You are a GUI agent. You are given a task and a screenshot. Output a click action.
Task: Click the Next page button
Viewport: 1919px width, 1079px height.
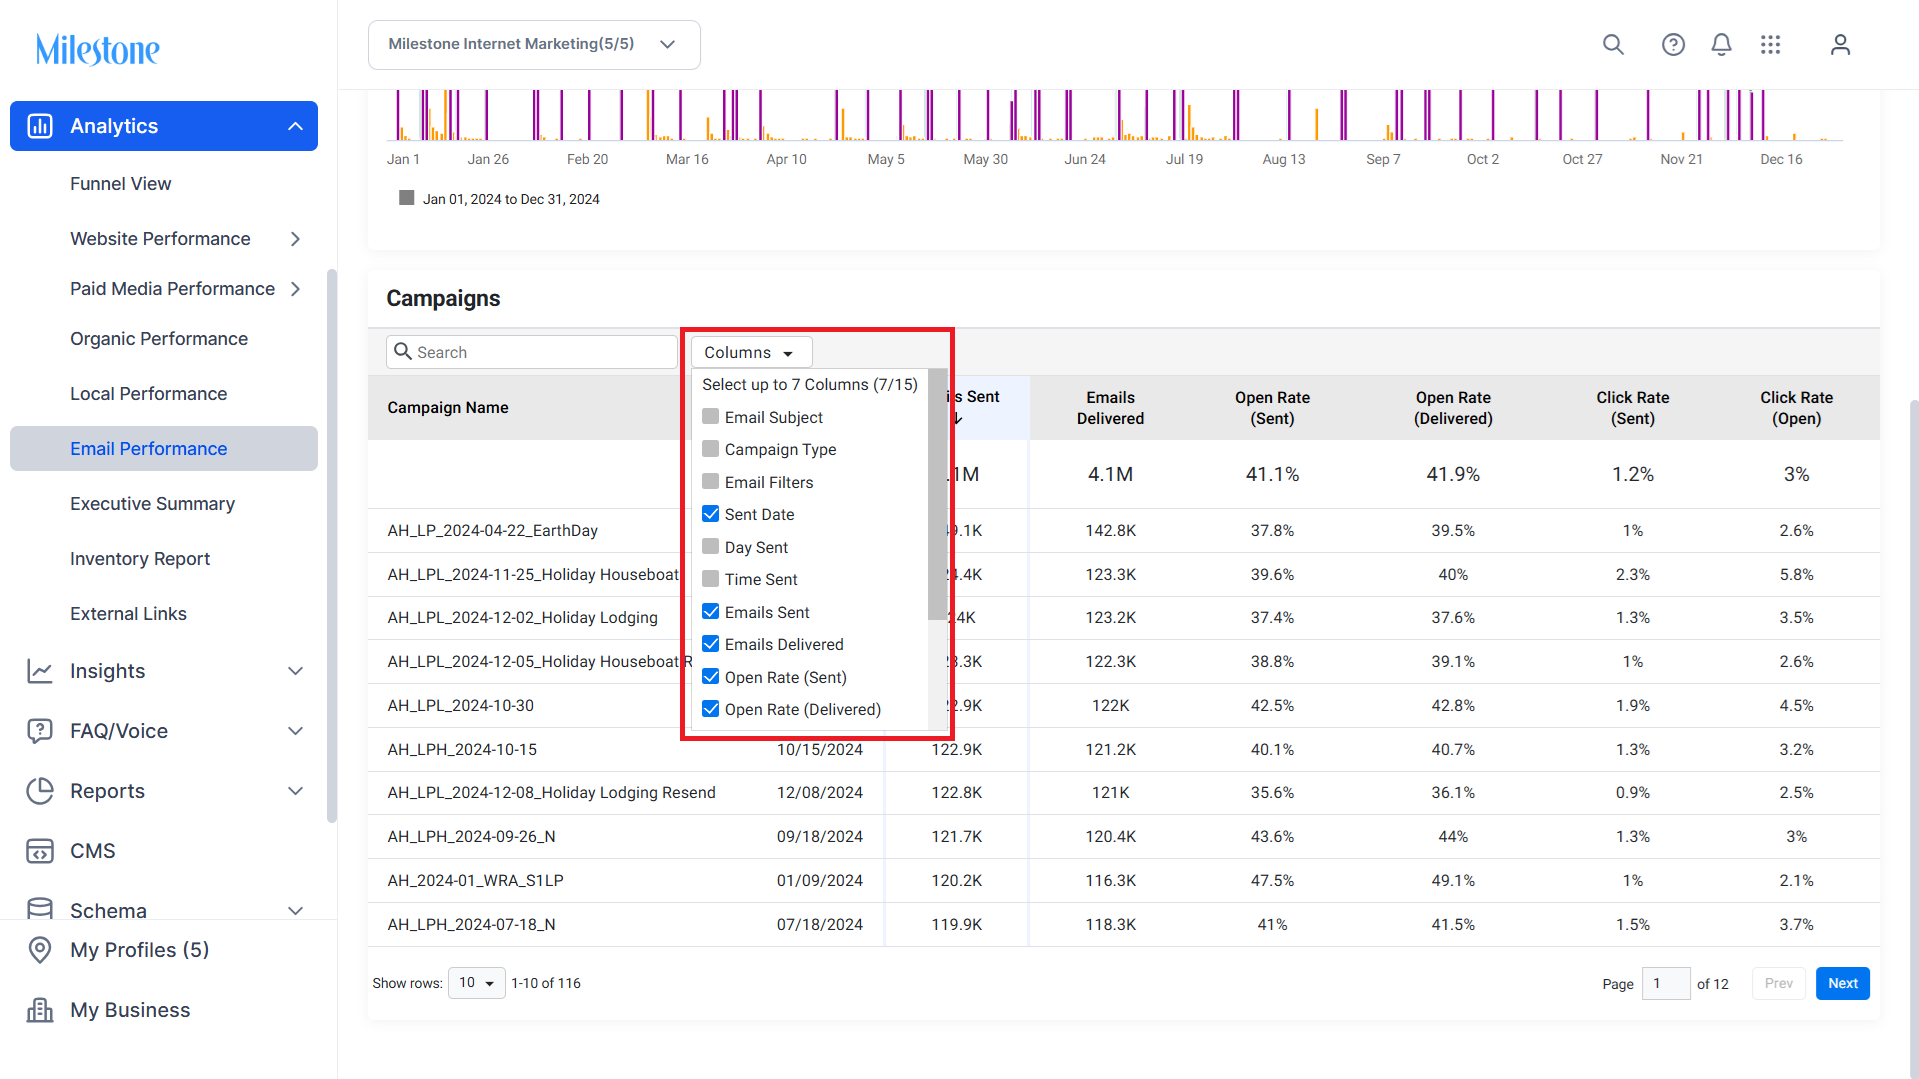(x=1842, y=983)
